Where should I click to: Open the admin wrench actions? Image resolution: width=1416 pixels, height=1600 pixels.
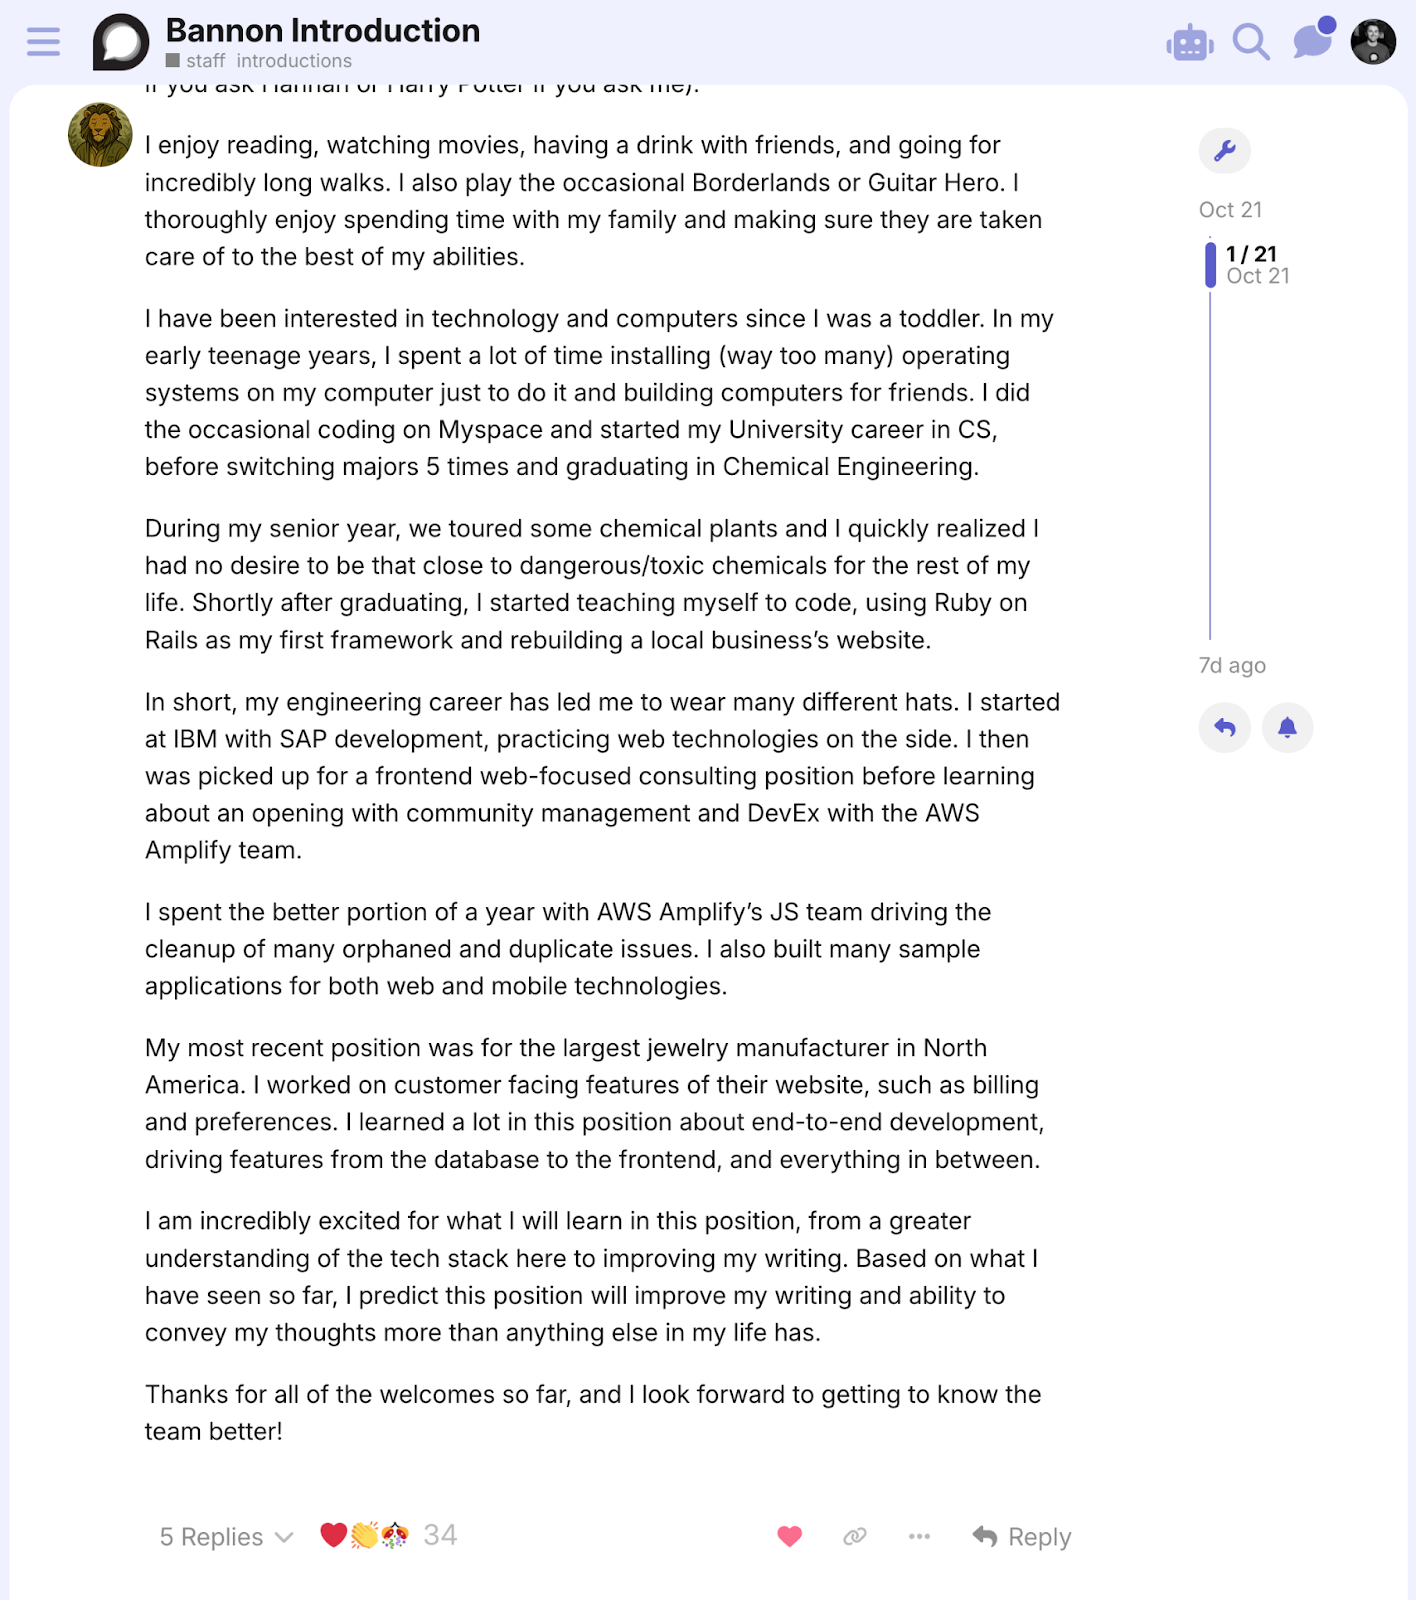[1224, 151]
